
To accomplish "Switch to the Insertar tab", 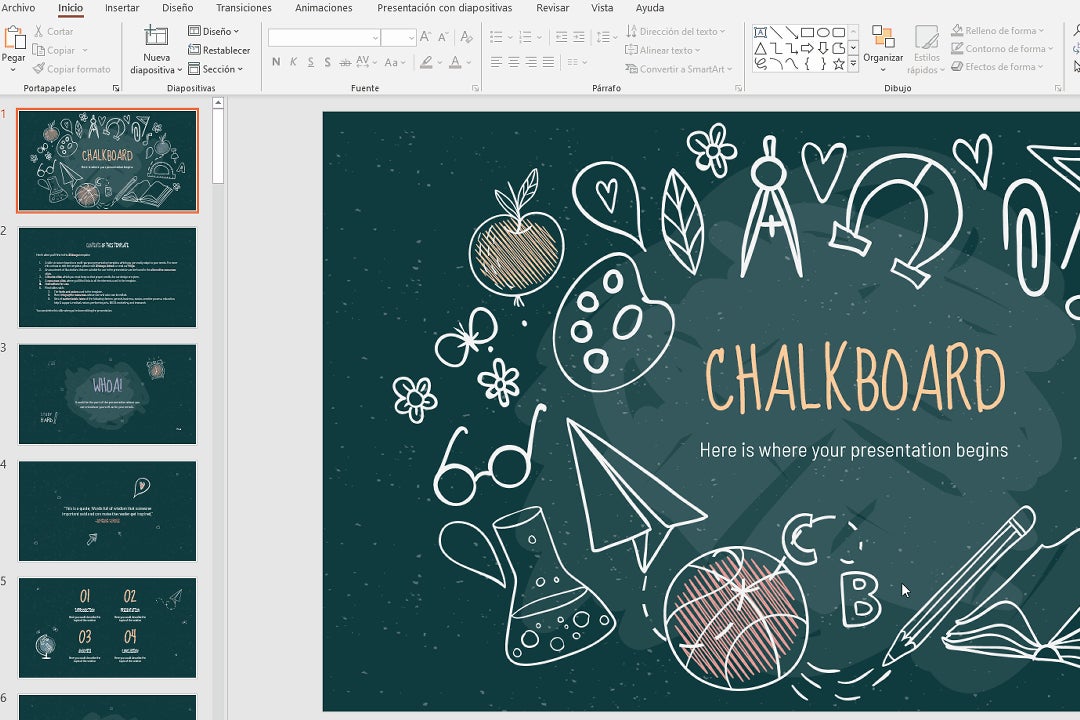I will [x=122, y=8].
